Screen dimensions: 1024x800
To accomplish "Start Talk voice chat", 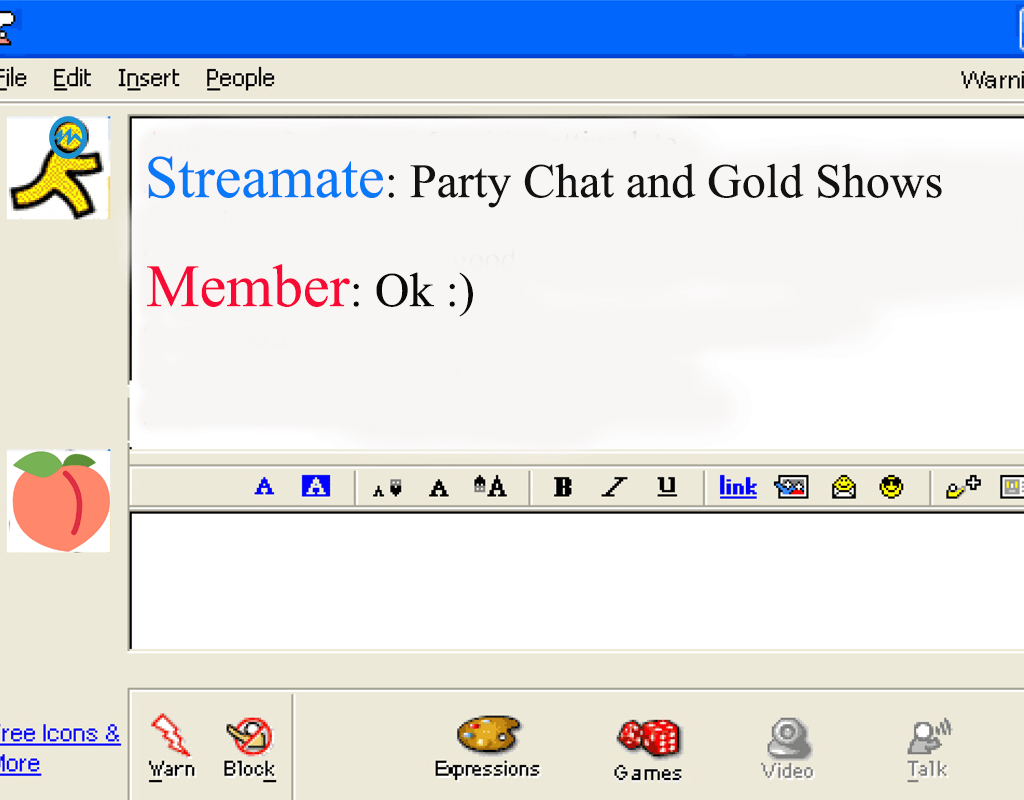I will 928,748.
